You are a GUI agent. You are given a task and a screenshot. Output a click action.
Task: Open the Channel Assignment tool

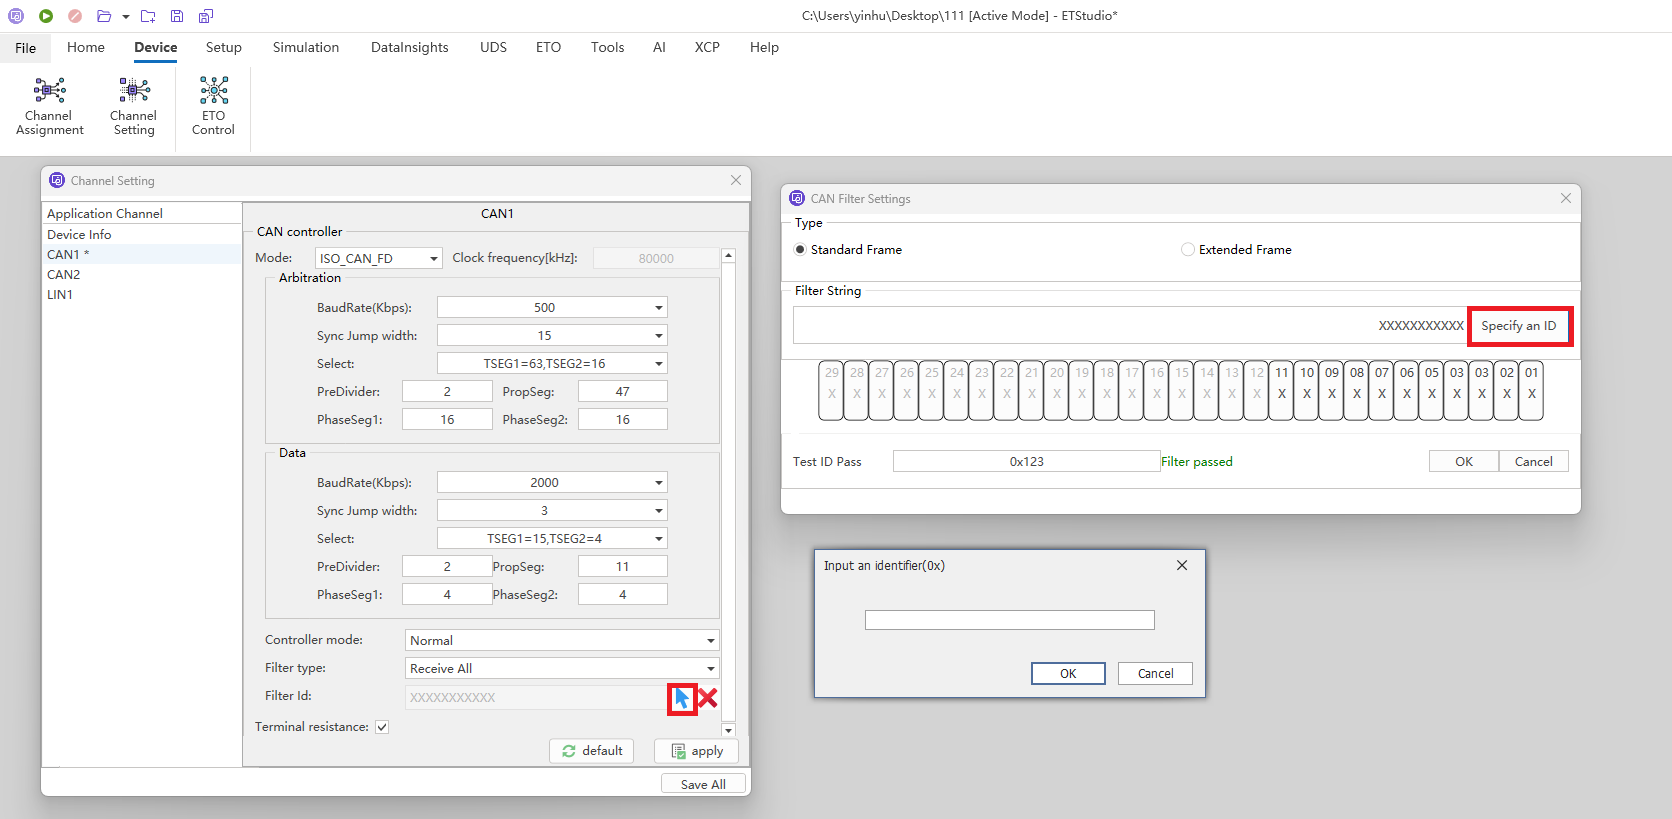pyautogui.click(x=49, y=106)
